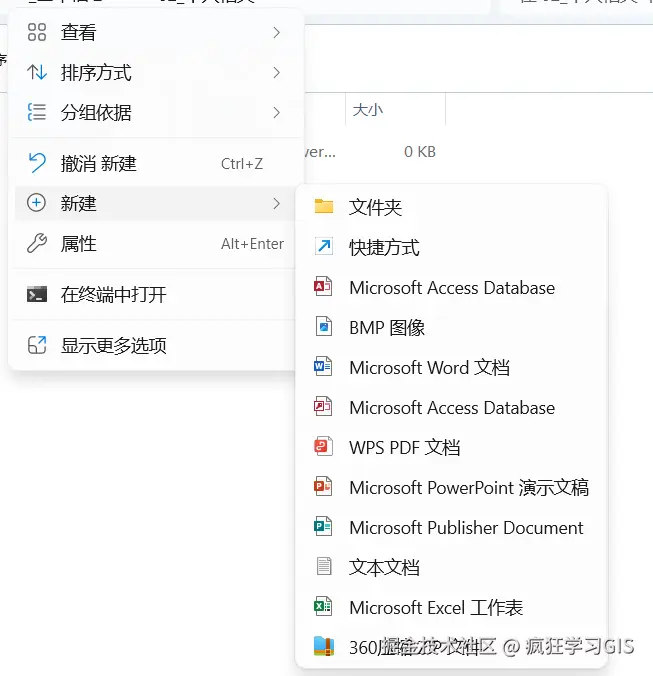Click the WPS PDF red icon
The height and width of the screenshot is (676, 653).
tap(323, 447)
